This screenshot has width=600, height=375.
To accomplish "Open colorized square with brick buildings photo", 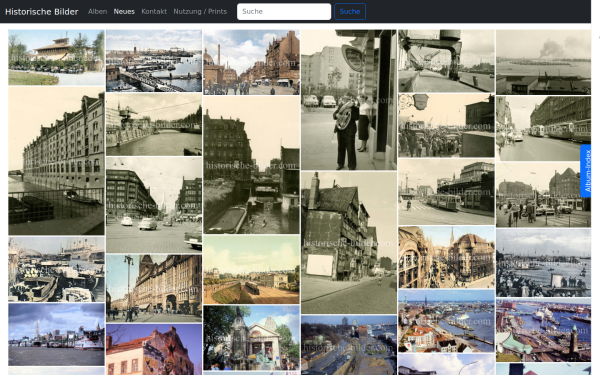I will coord(251,62).
